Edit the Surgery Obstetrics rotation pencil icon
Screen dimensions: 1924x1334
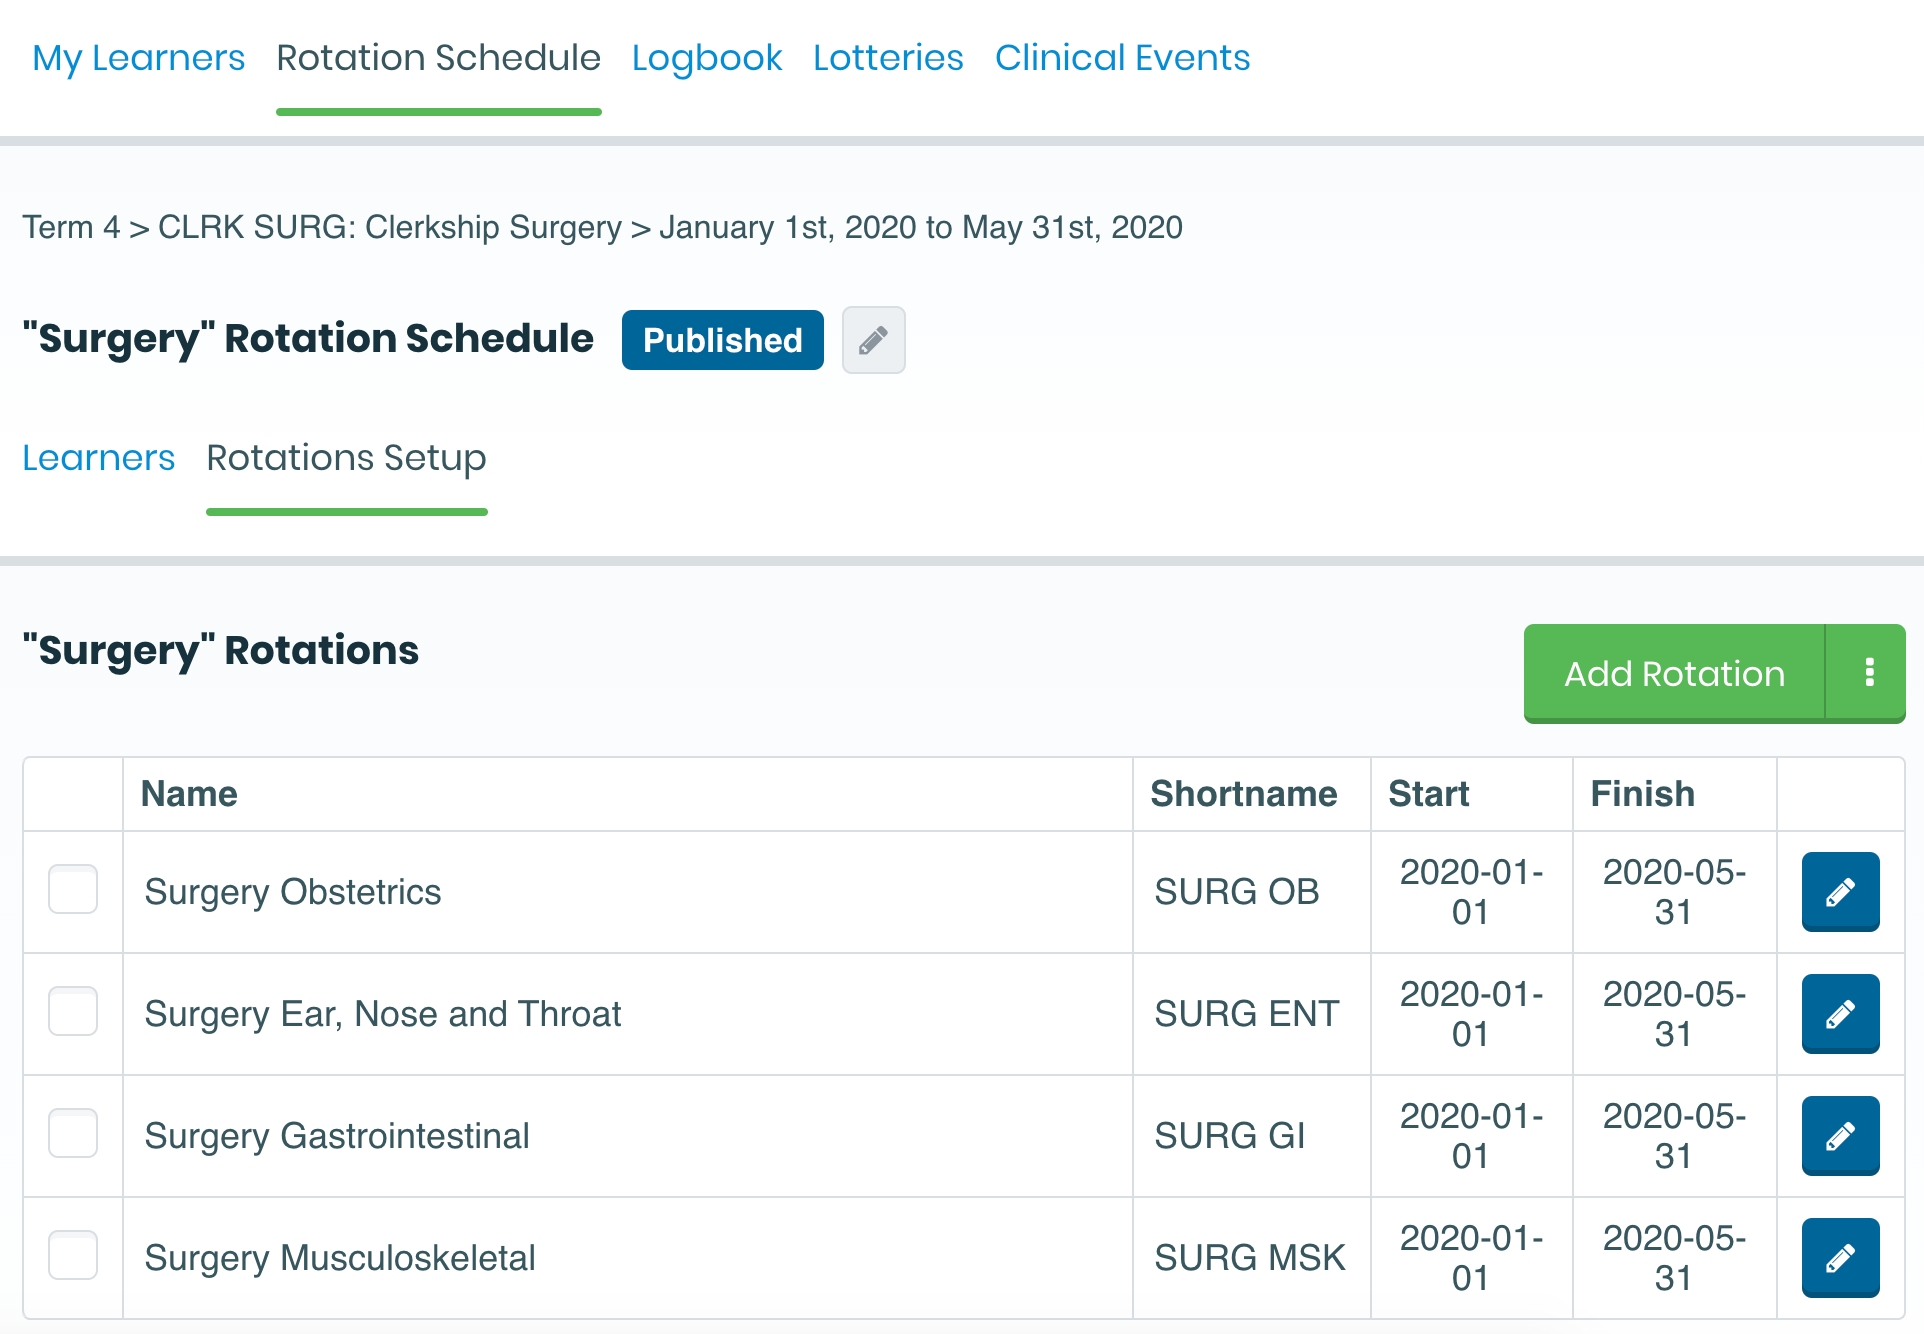click(x=1839, y=891)
